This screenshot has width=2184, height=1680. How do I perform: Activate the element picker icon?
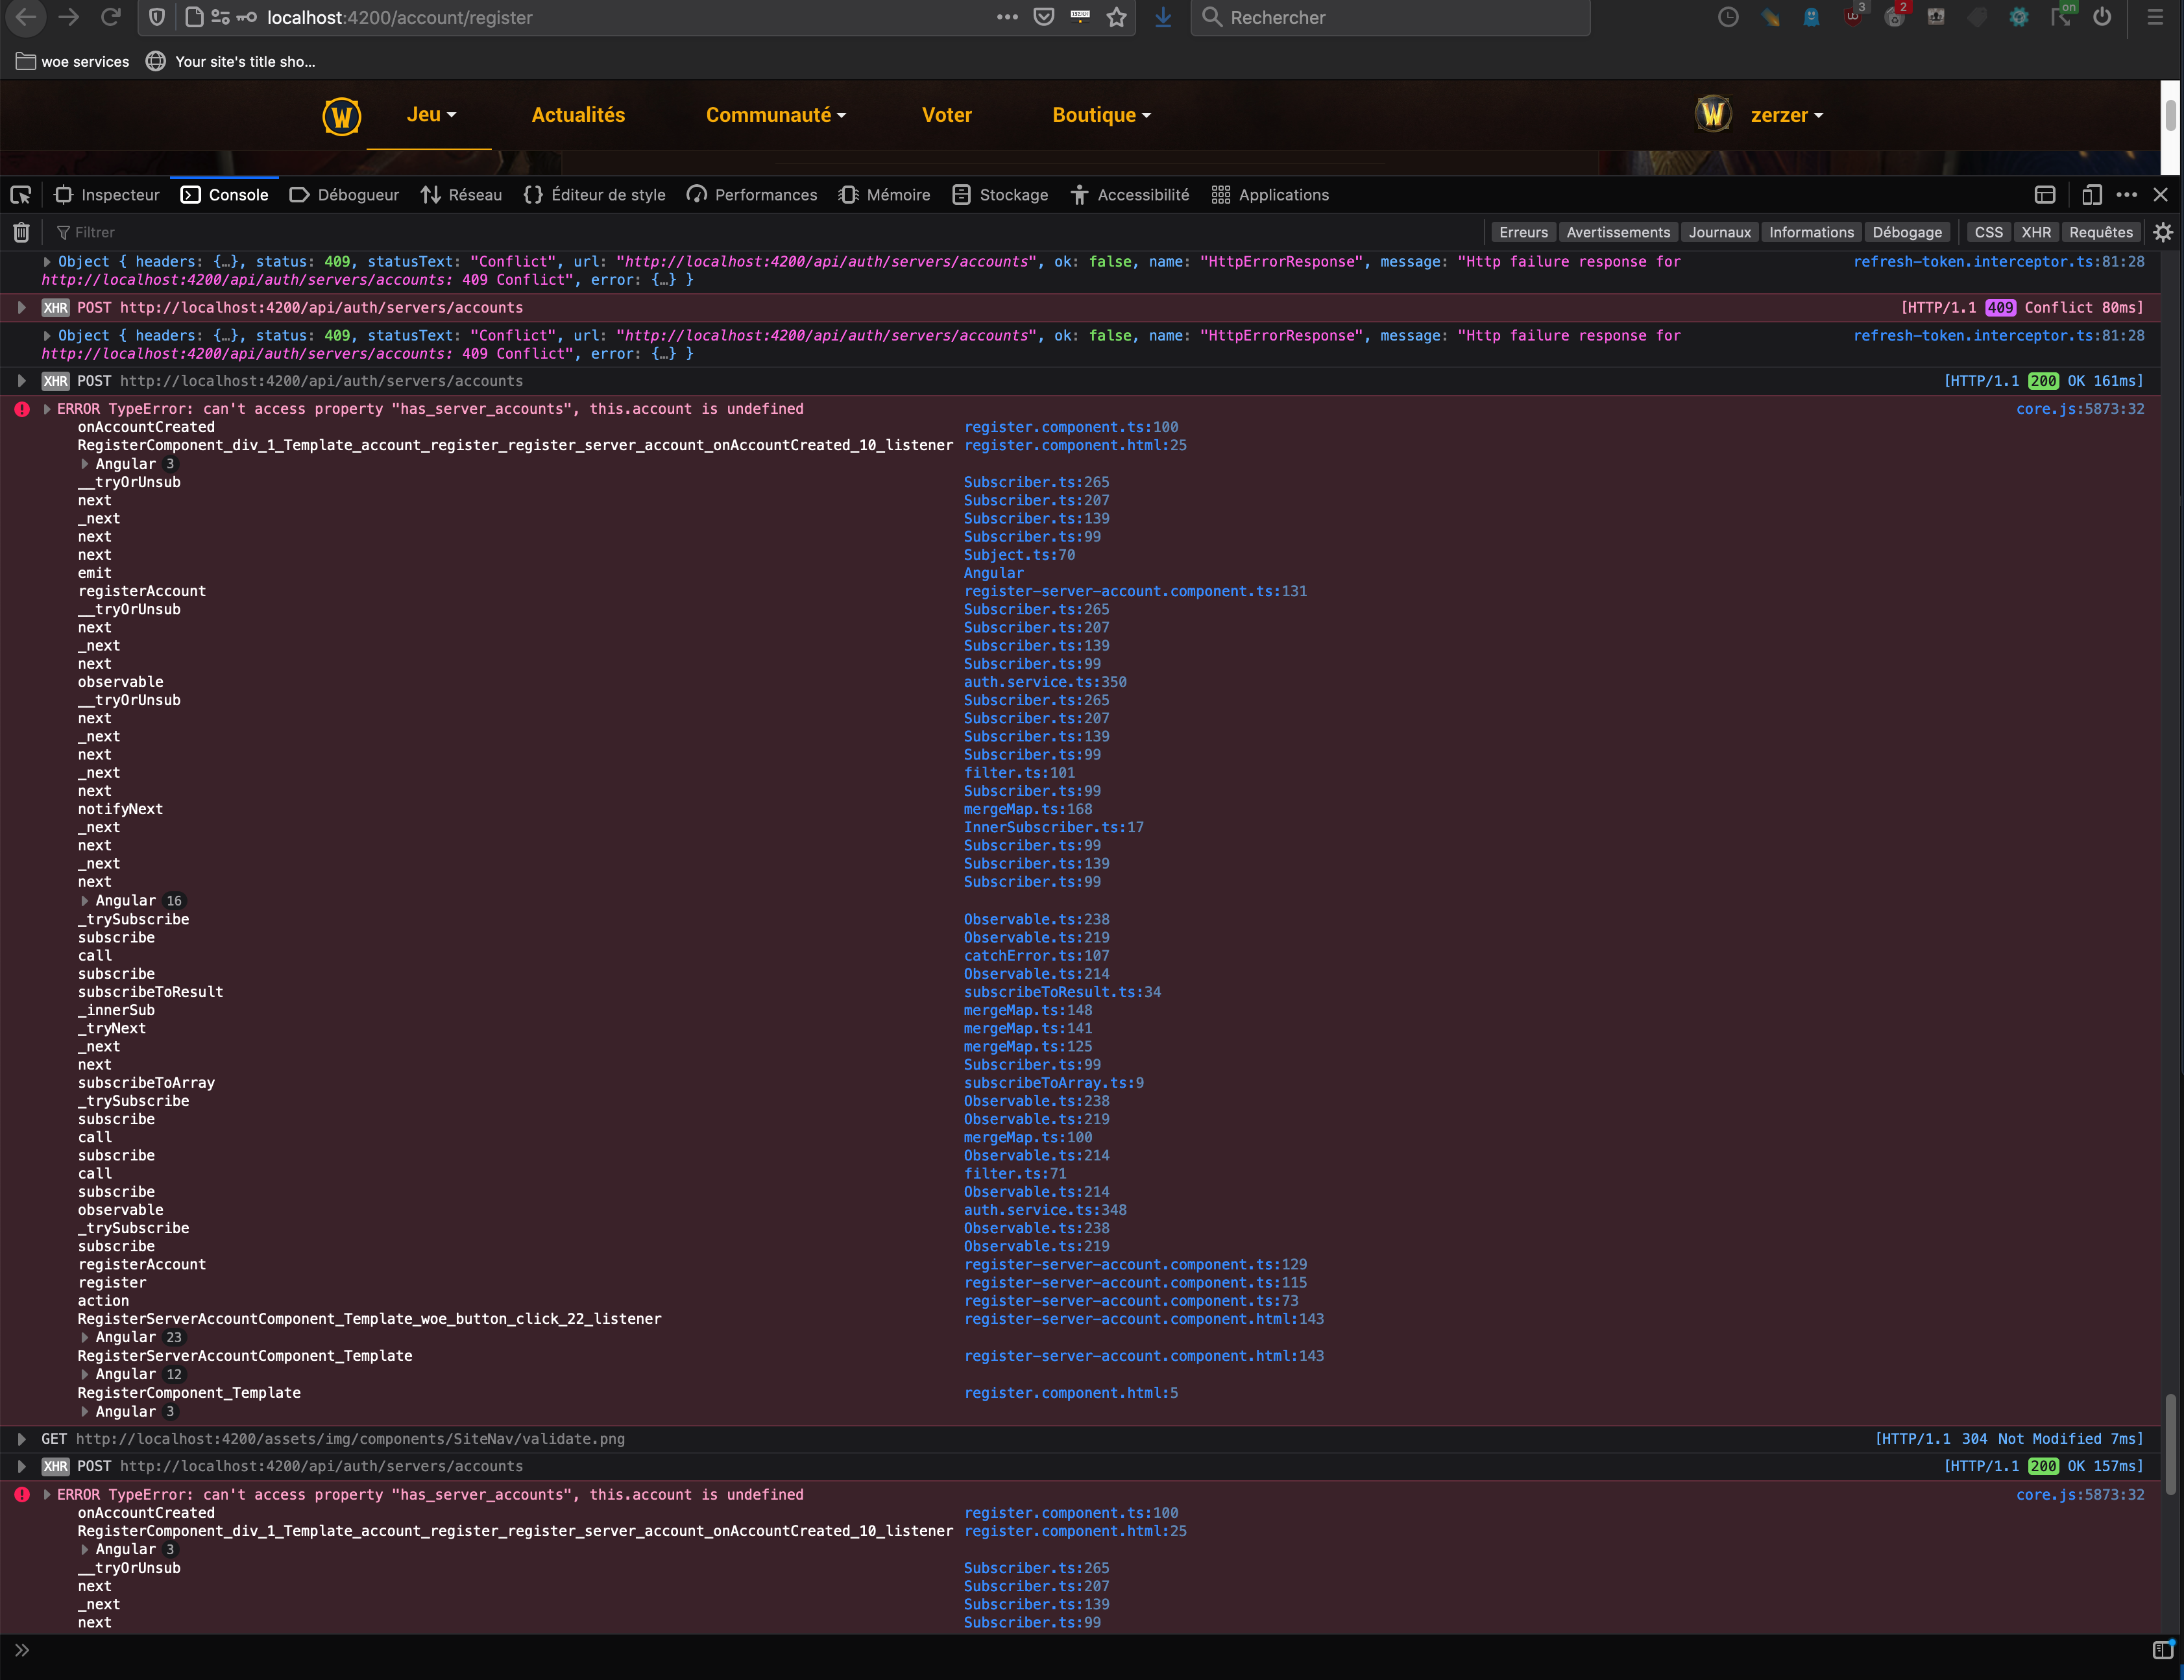pos(21,195)
